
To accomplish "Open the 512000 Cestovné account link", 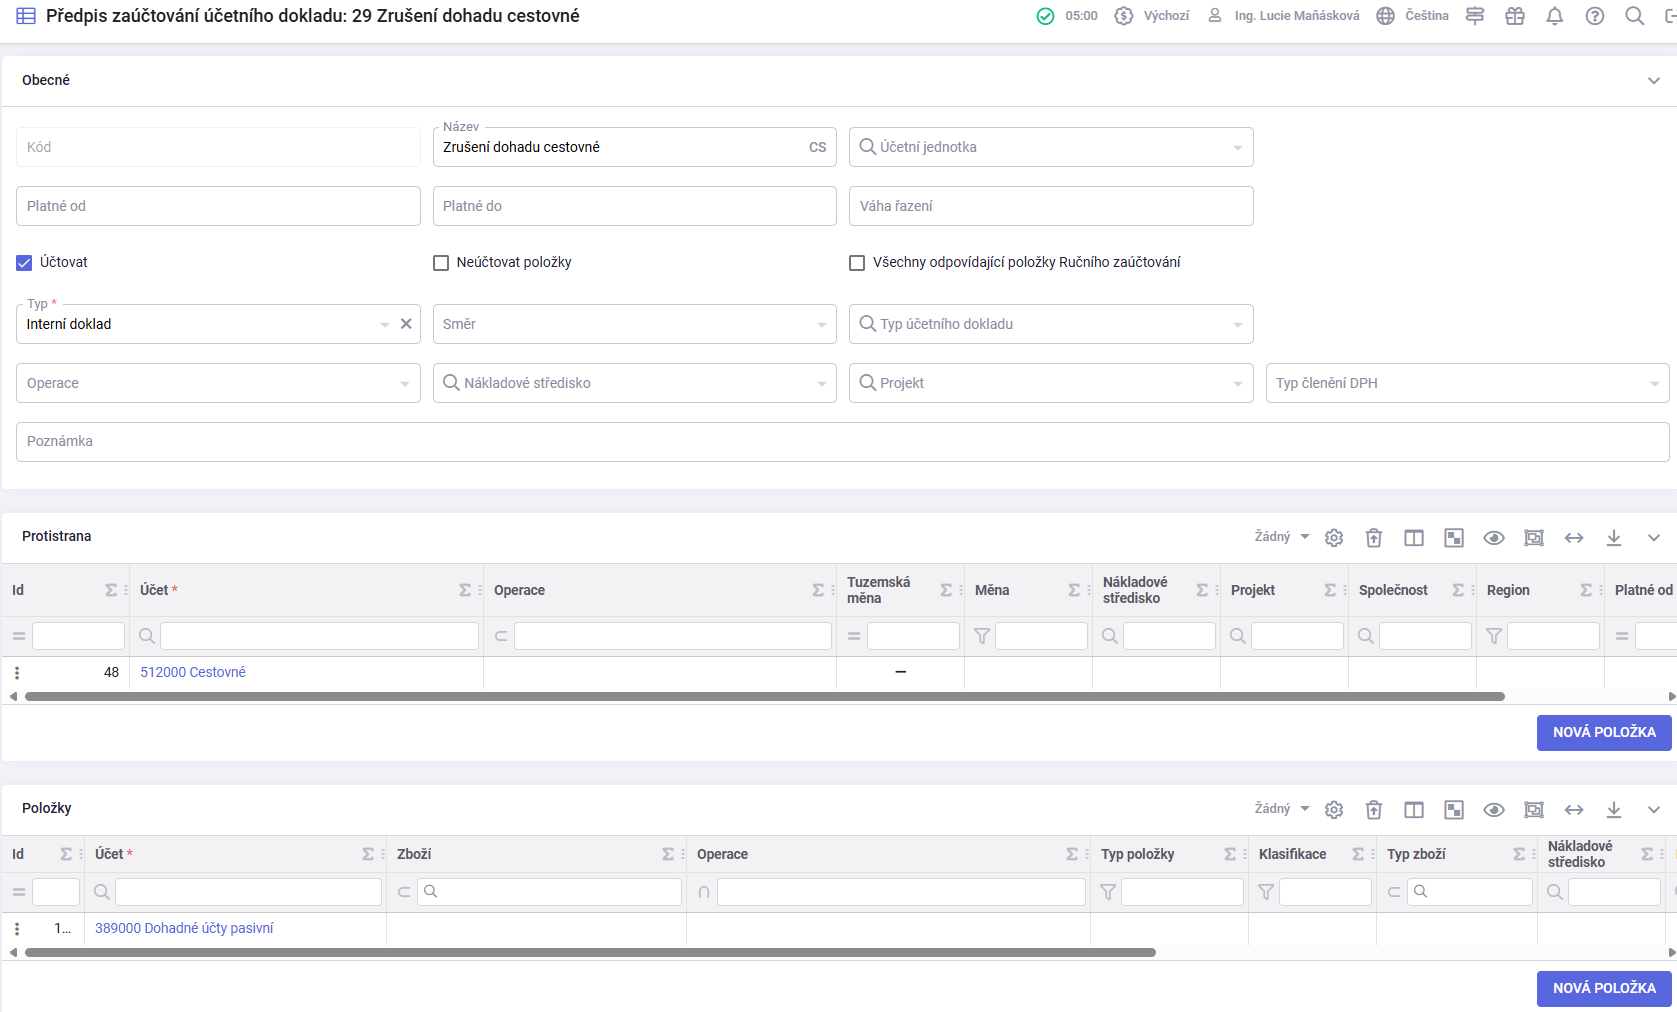I will coord(193,672).
